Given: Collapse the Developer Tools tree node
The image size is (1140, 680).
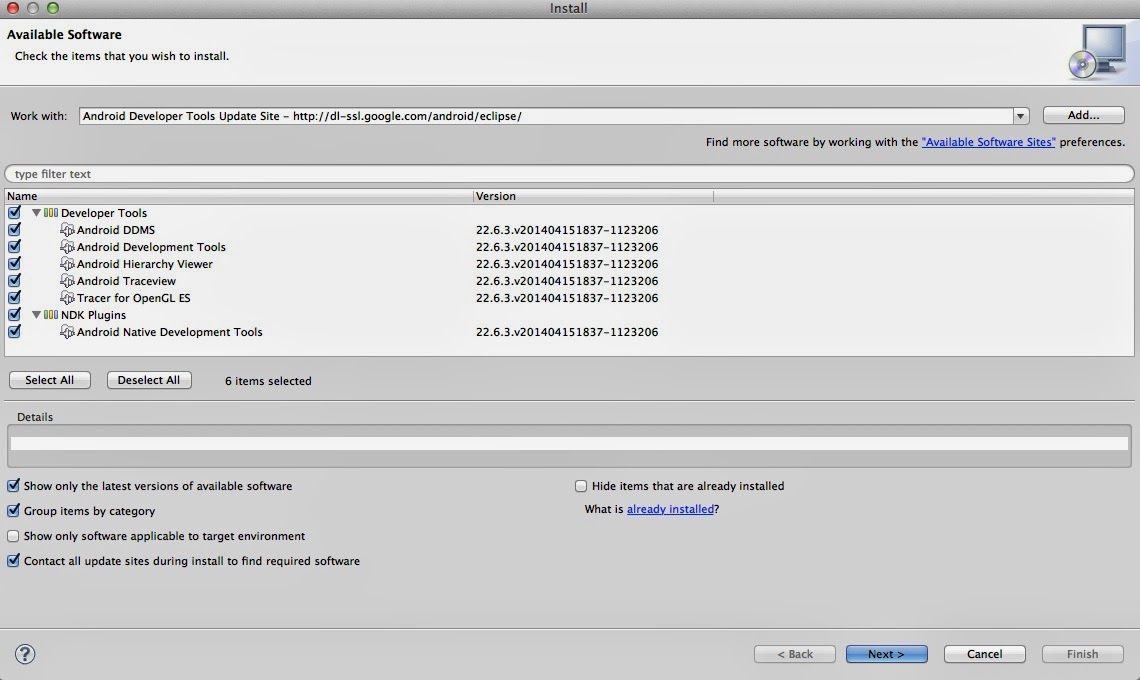Looking at the screenshot, I should click(x=36, y=212).
